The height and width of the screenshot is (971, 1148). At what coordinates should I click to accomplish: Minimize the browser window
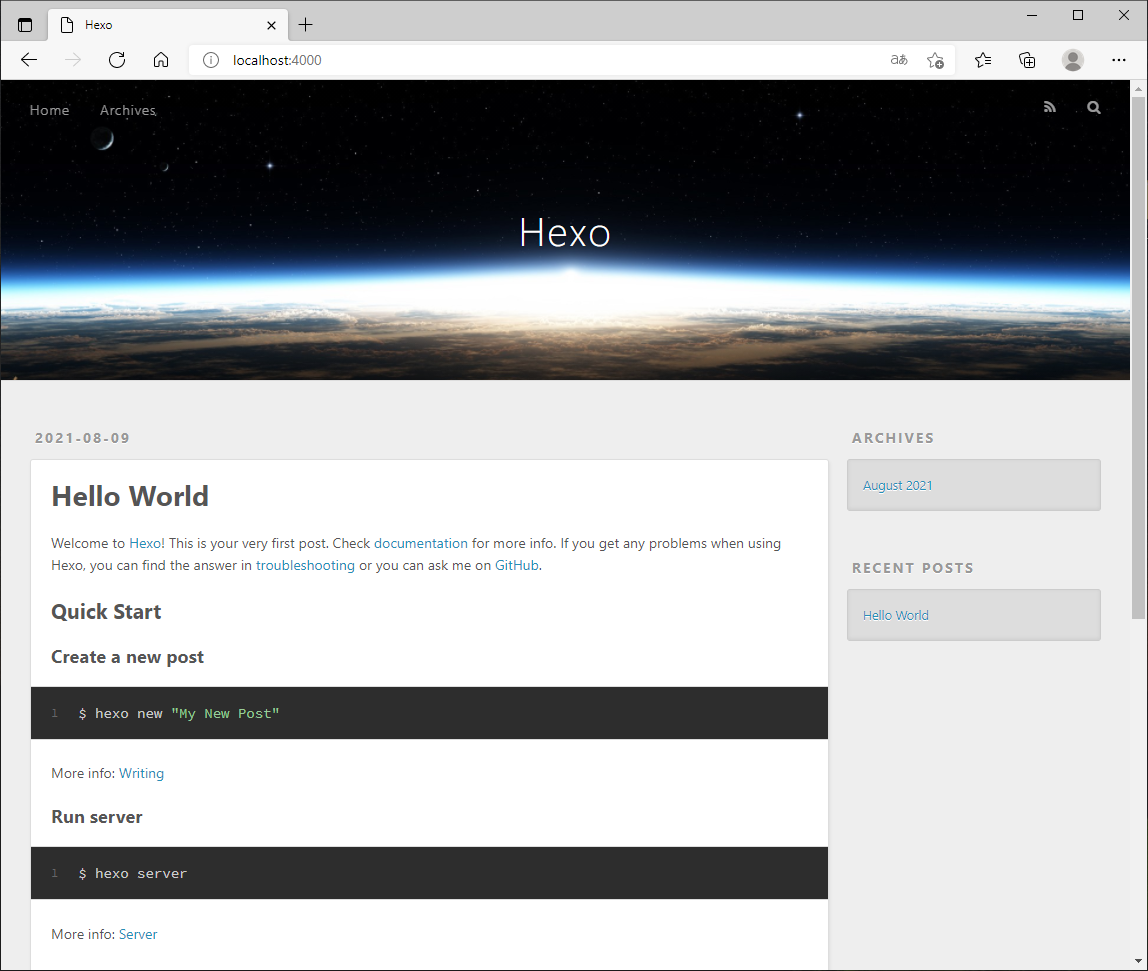[1032, 15]
